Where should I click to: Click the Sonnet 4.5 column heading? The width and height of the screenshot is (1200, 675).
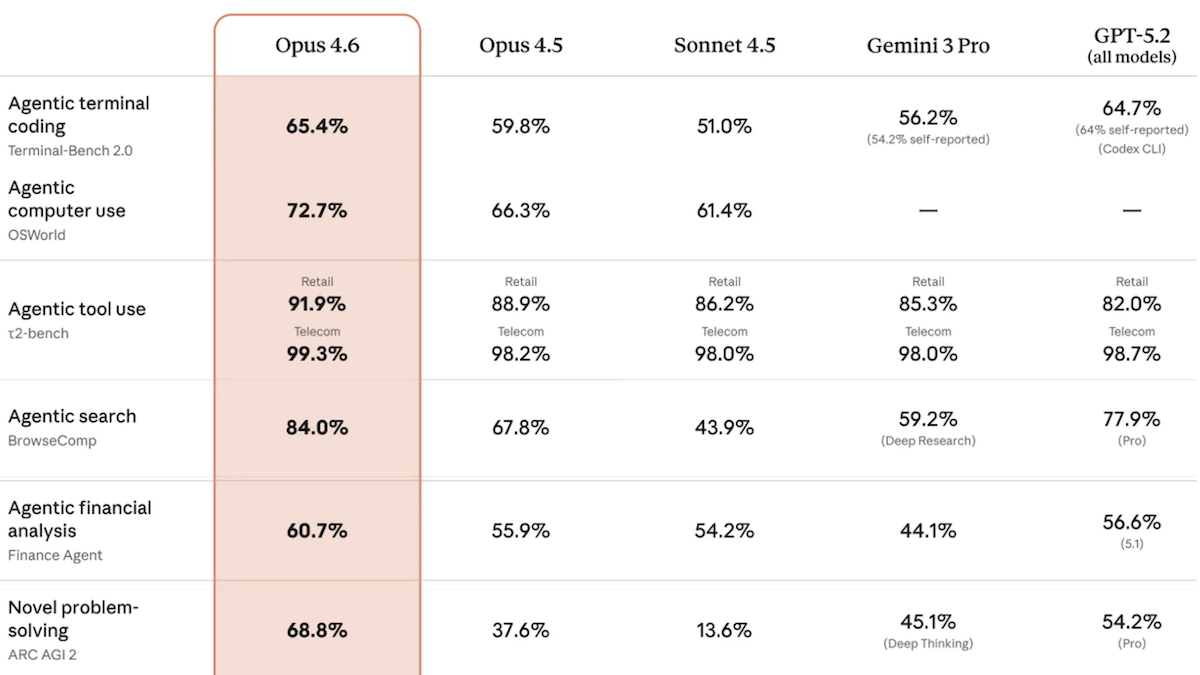pyautogui.click(x=724, y=46)
